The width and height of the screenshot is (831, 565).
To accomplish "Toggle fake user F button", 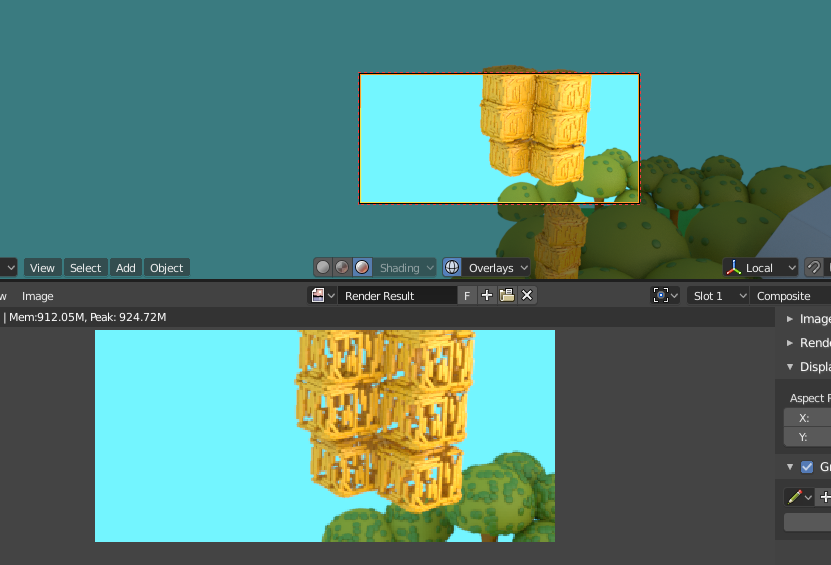I will coord(467,296).
